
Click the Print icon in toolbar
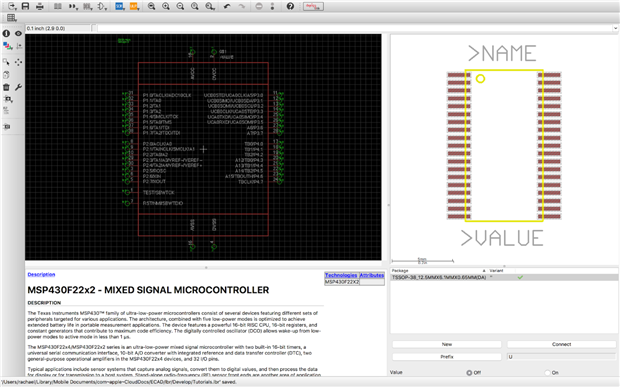click(40, 6)
